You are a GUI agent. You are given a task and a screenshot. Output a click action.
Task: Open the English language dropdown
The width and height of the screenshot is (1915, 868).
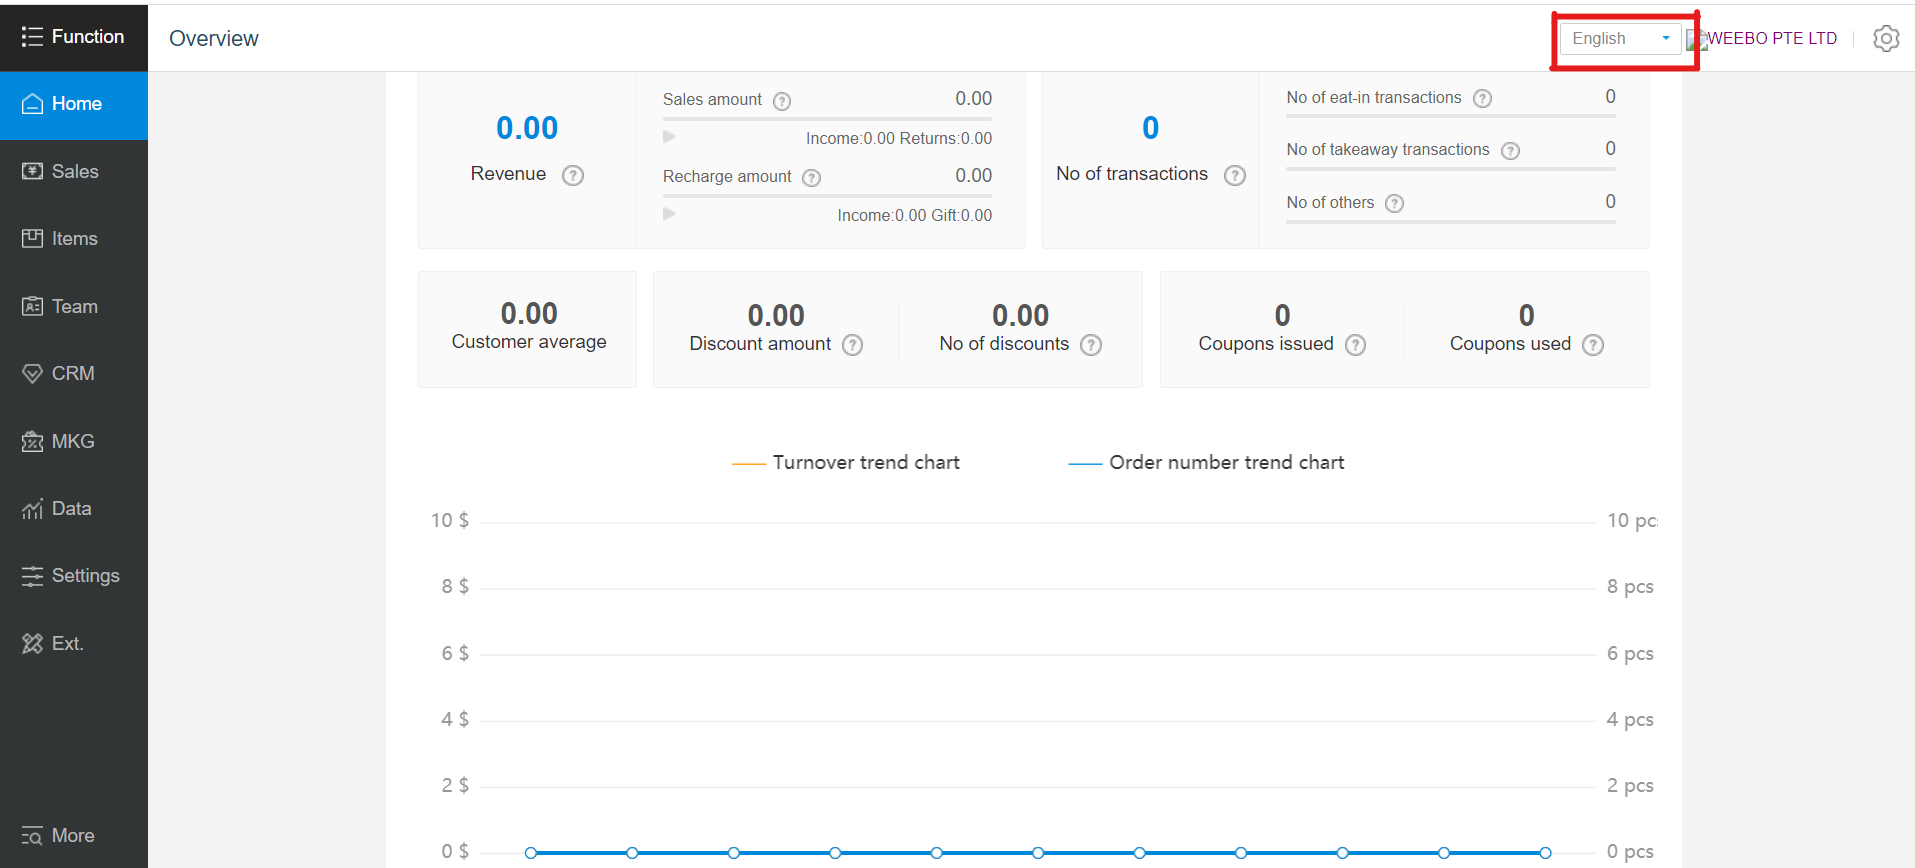(1620, 38)
